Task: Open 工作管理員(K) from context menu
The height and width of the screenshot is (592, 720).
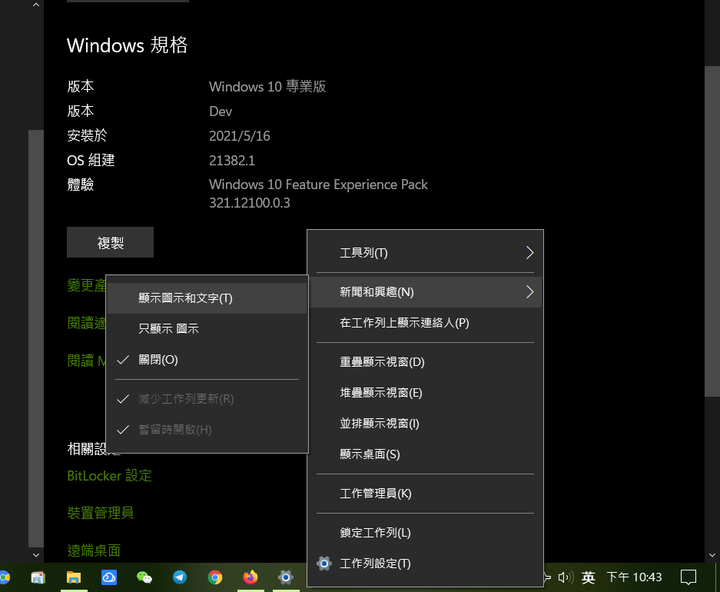Action: [425, 494]
